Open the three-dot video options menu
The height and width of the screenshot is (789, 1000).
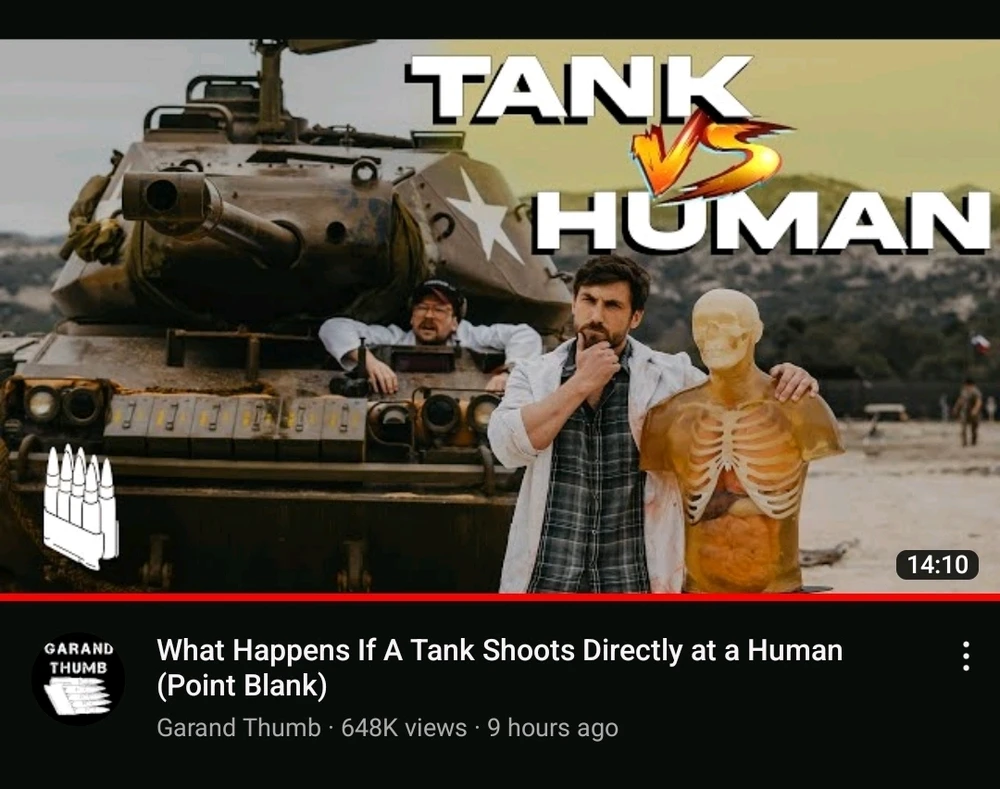point(966,656)
